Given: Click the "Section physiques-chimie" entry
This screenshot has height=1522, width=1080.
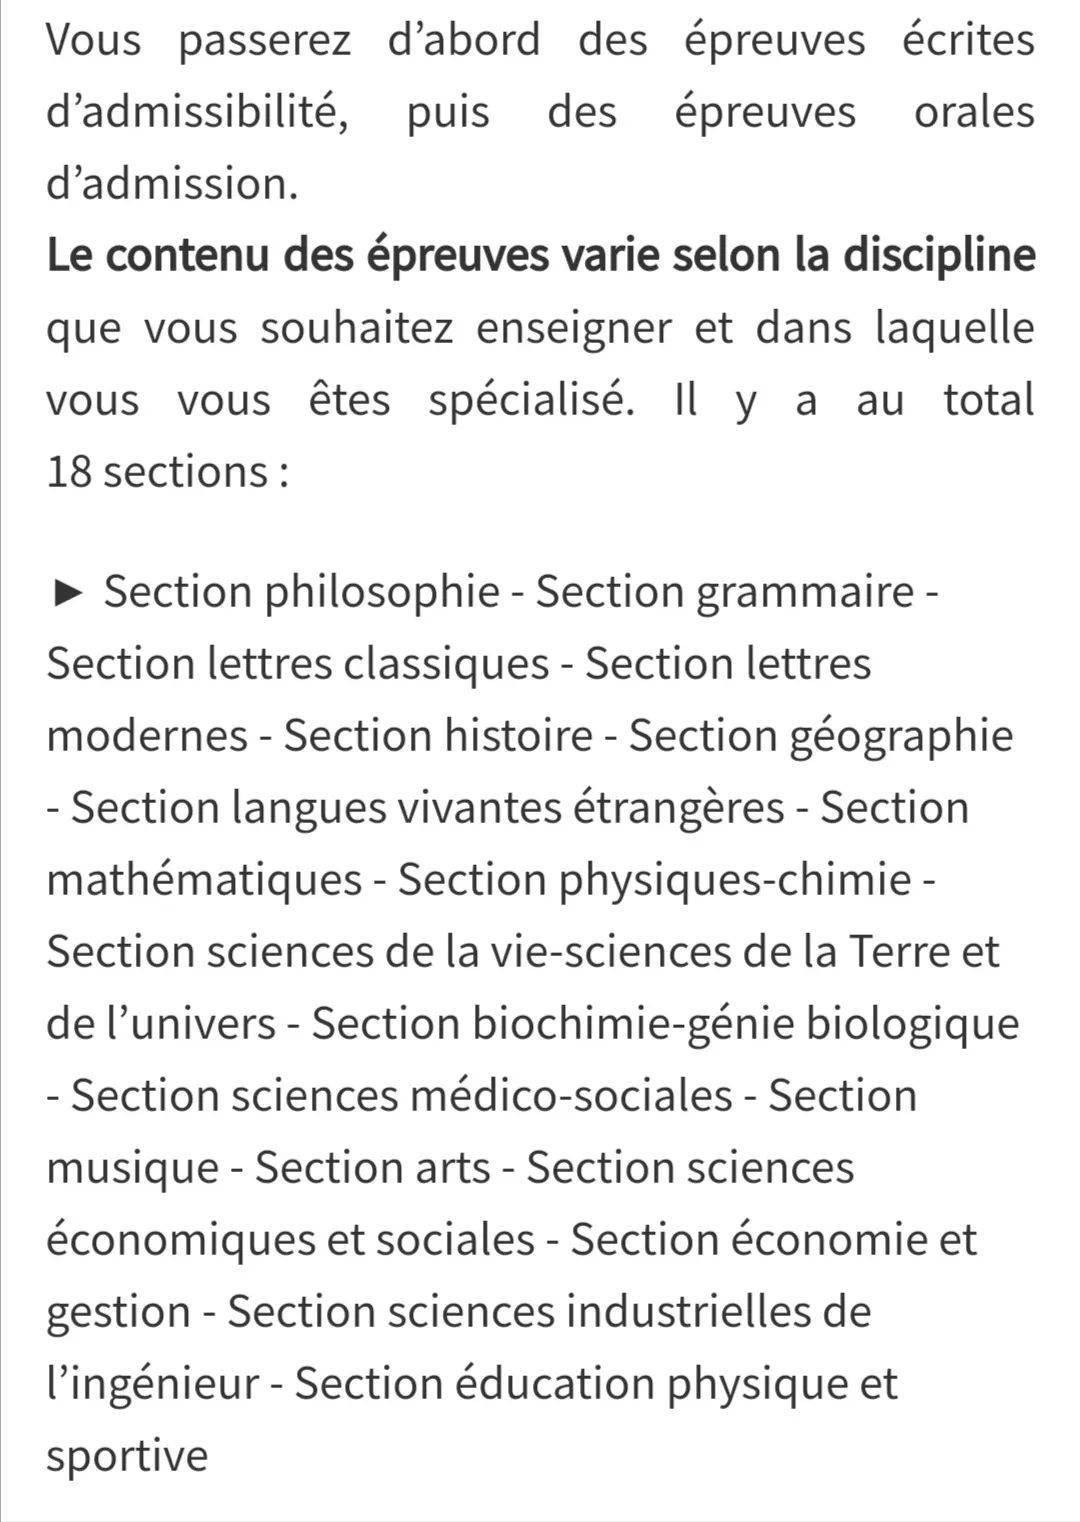Looking at the screenshot, I should click(x=655, y=880).
